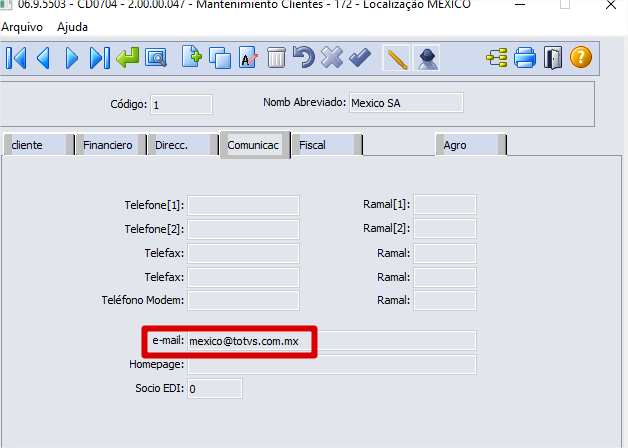Click the undo arrow icon

304,57
